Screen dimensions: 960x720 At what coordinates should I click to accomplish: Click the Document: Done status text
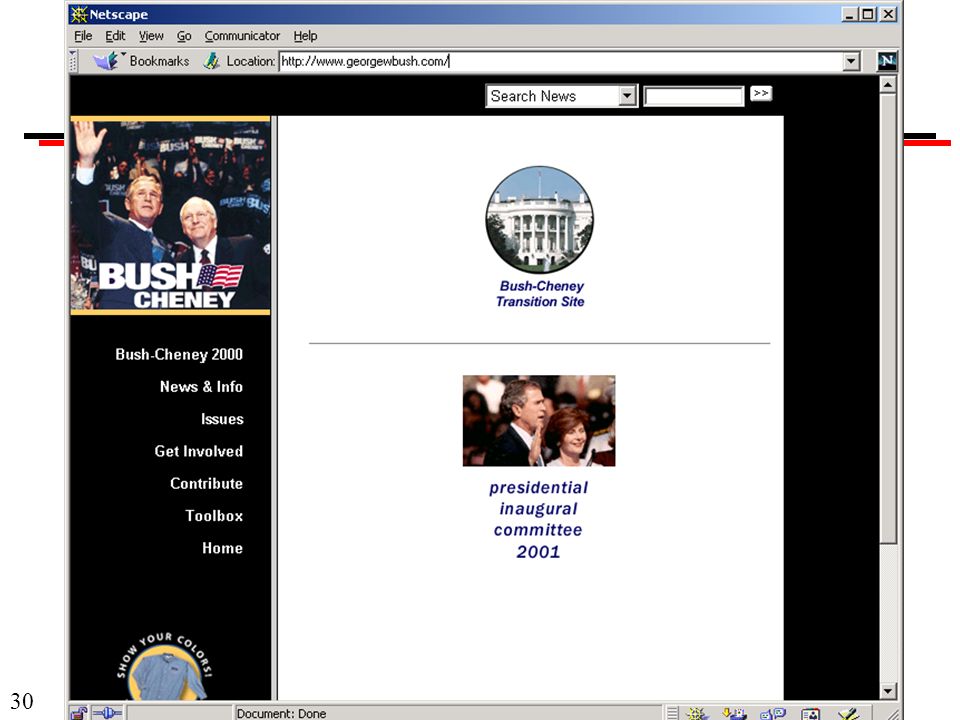281,713
